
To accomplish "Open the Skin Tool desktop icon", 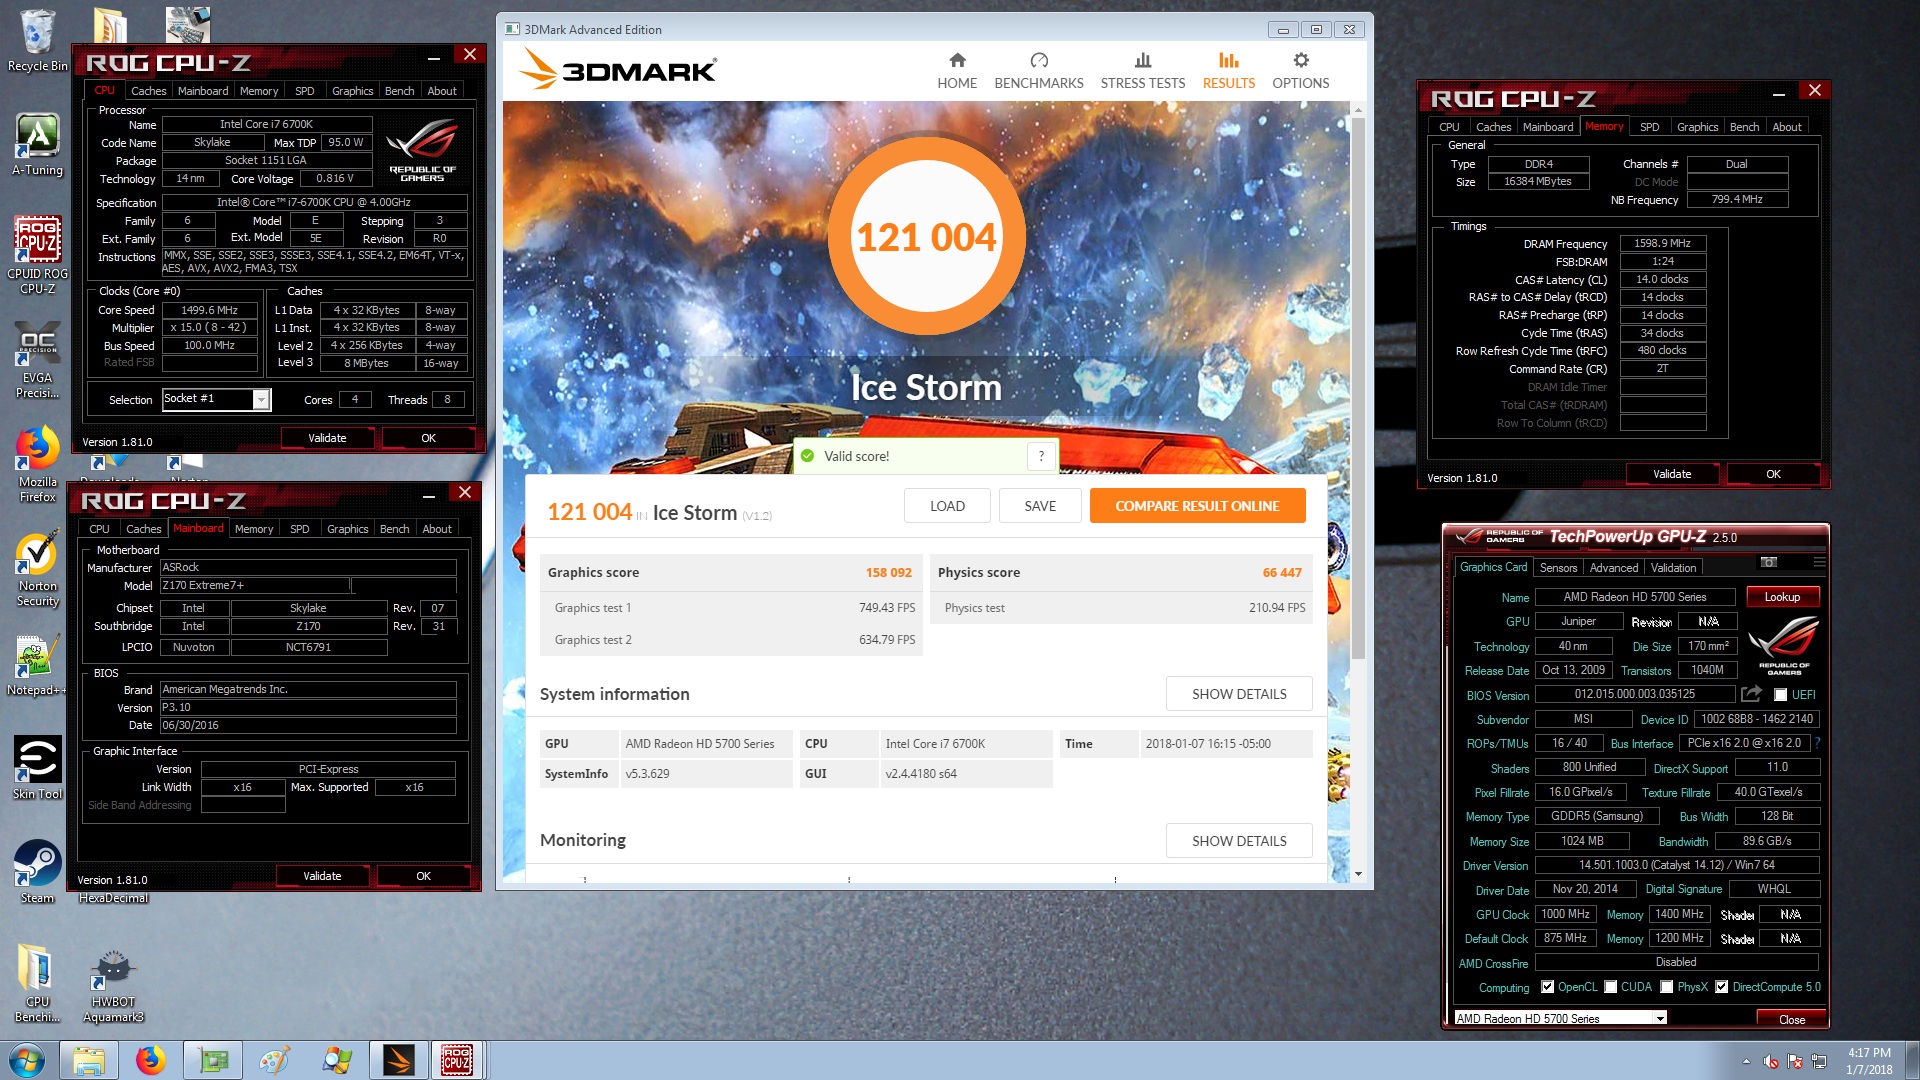I will pyautogui.click(x=37, y=769).
